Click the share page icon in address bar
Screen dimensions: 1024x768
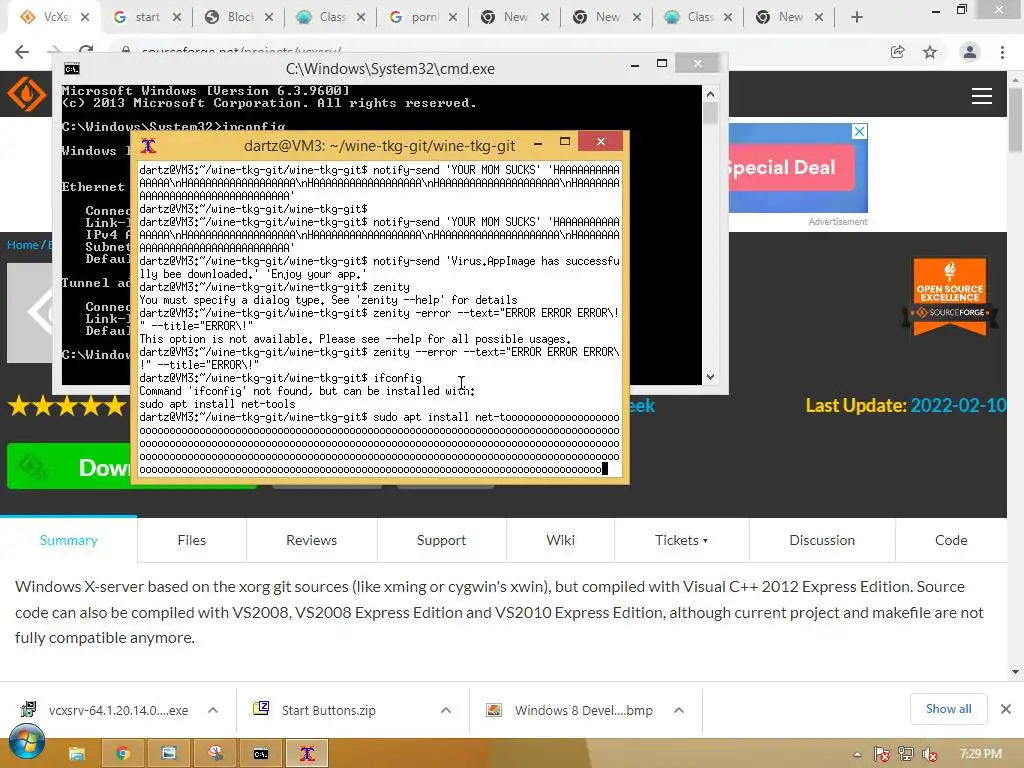click(x=898, y=52)
